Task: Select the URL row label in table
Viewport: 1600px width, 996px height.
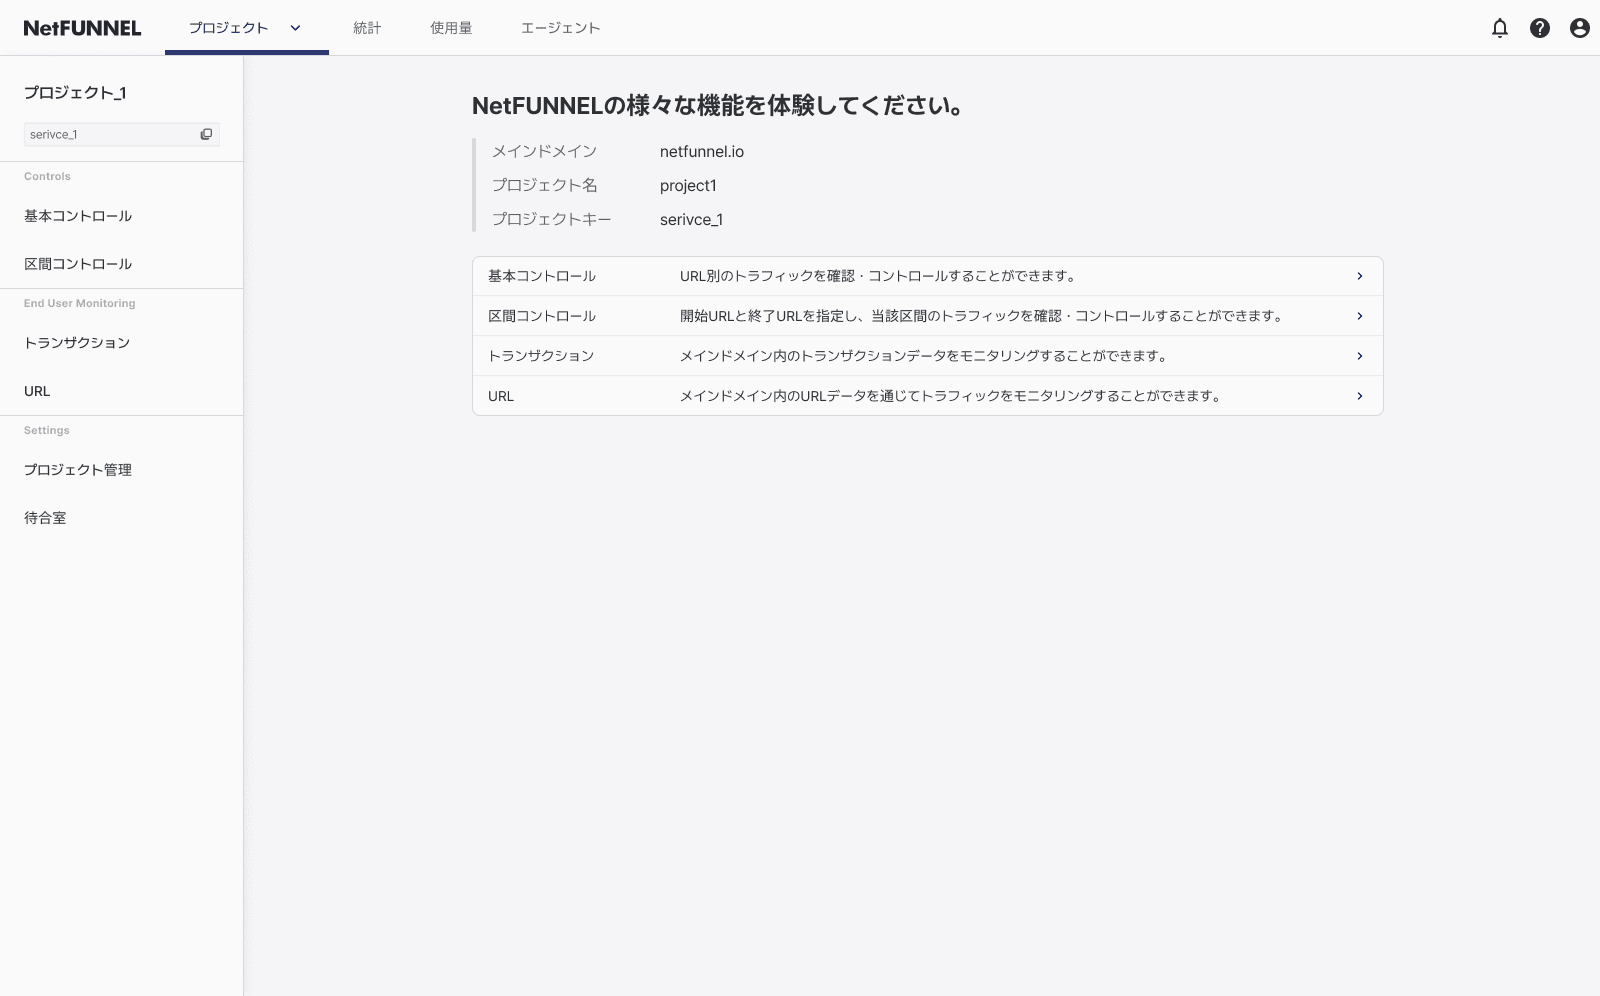Action: (501, 396)
